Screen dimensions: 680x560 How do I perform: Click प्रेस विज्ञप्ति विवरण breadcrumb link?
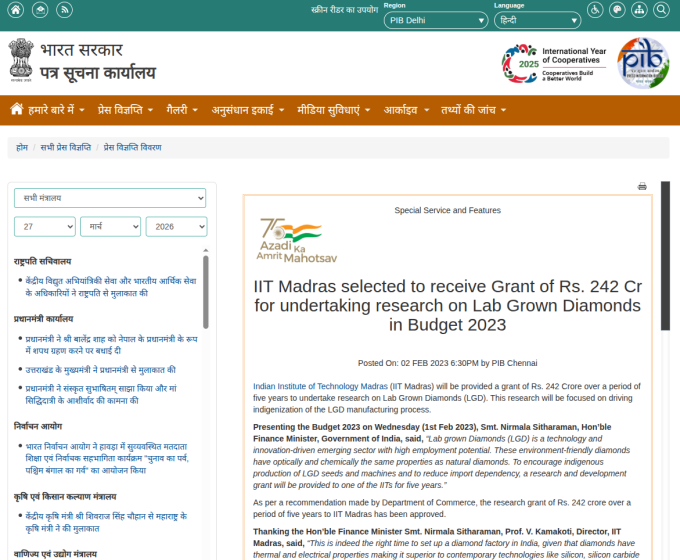pyautogui.click(x=132, y=147)
